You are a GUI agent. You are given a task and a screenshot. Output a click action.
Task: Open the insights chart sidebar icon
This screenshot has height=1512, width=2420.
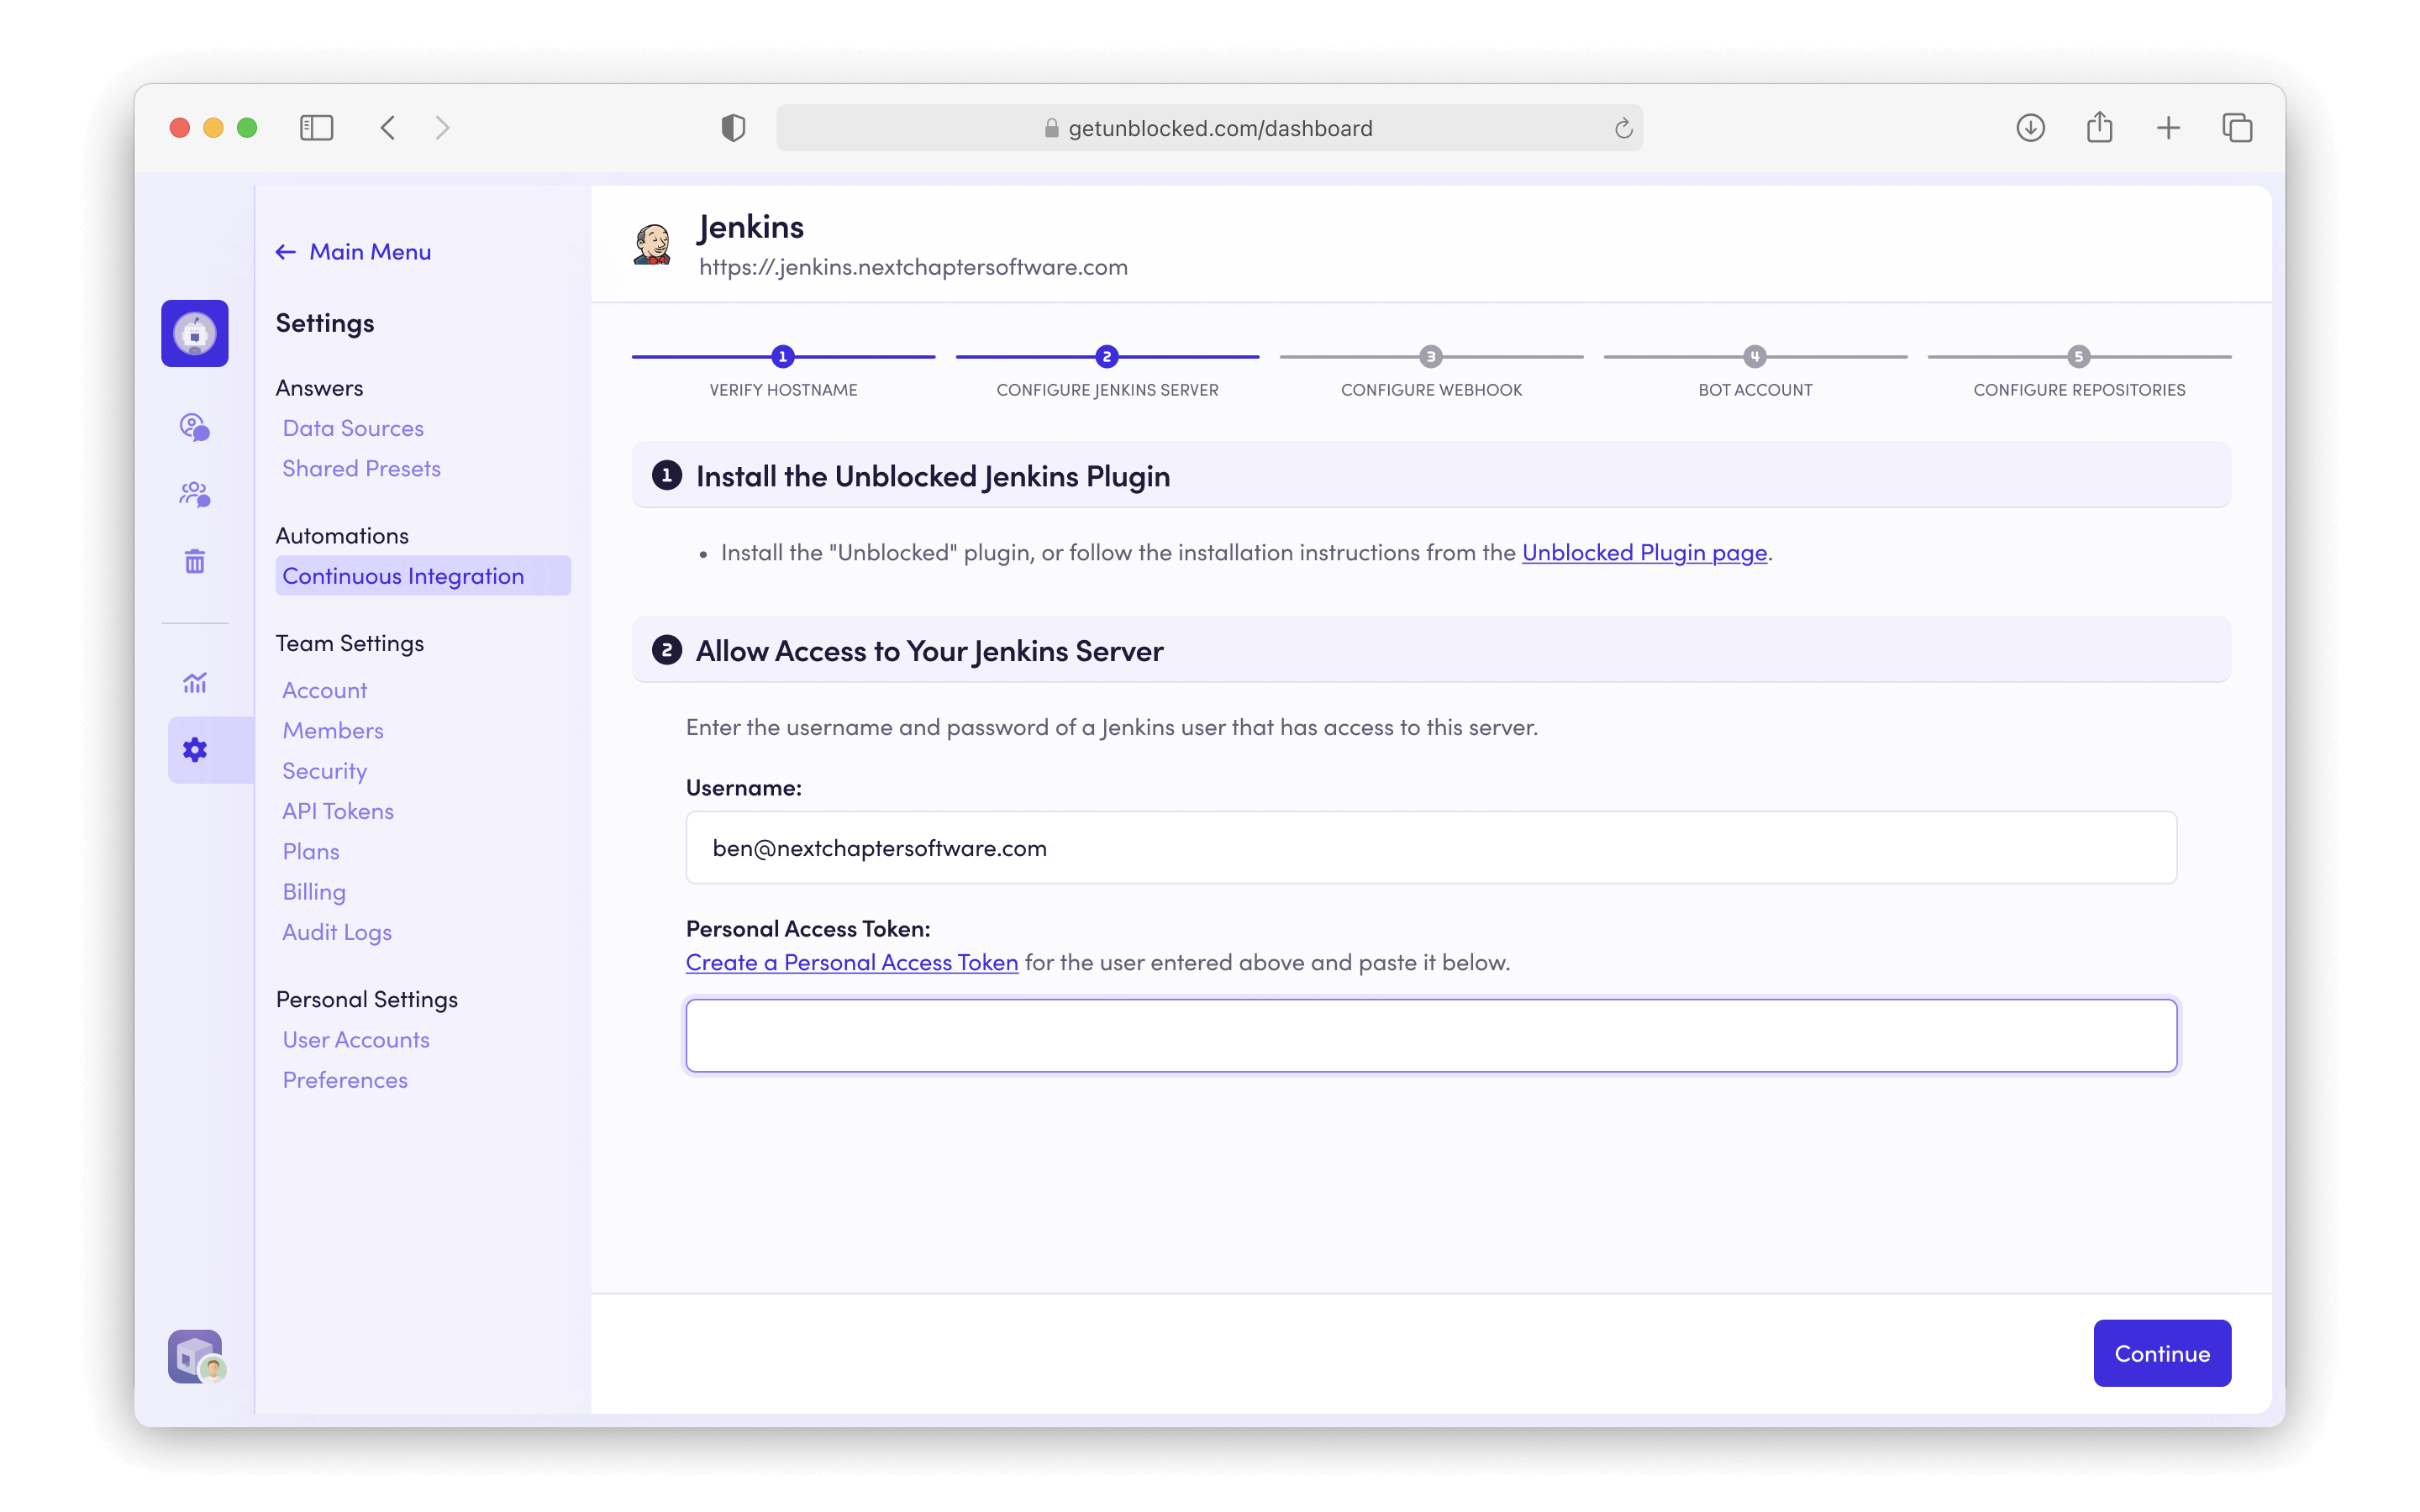click(x=194, y=683)
